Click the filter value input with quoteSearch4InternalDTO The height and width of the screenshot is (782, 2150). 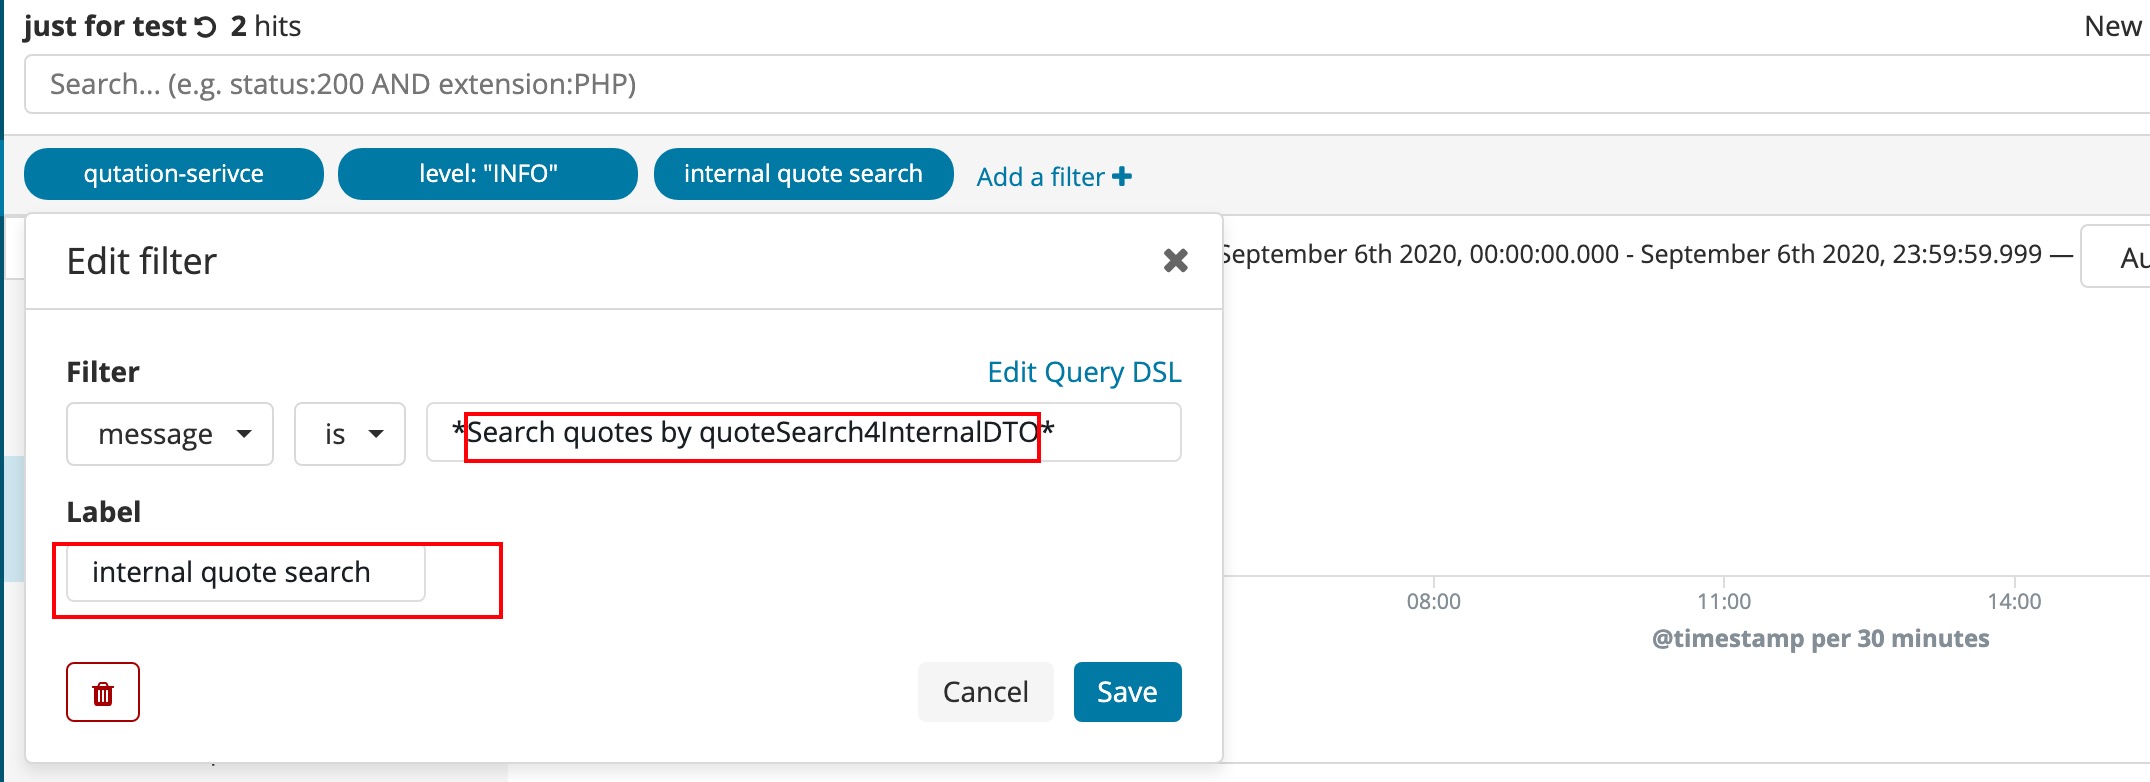pyautogui.click(x=804, y=432)
